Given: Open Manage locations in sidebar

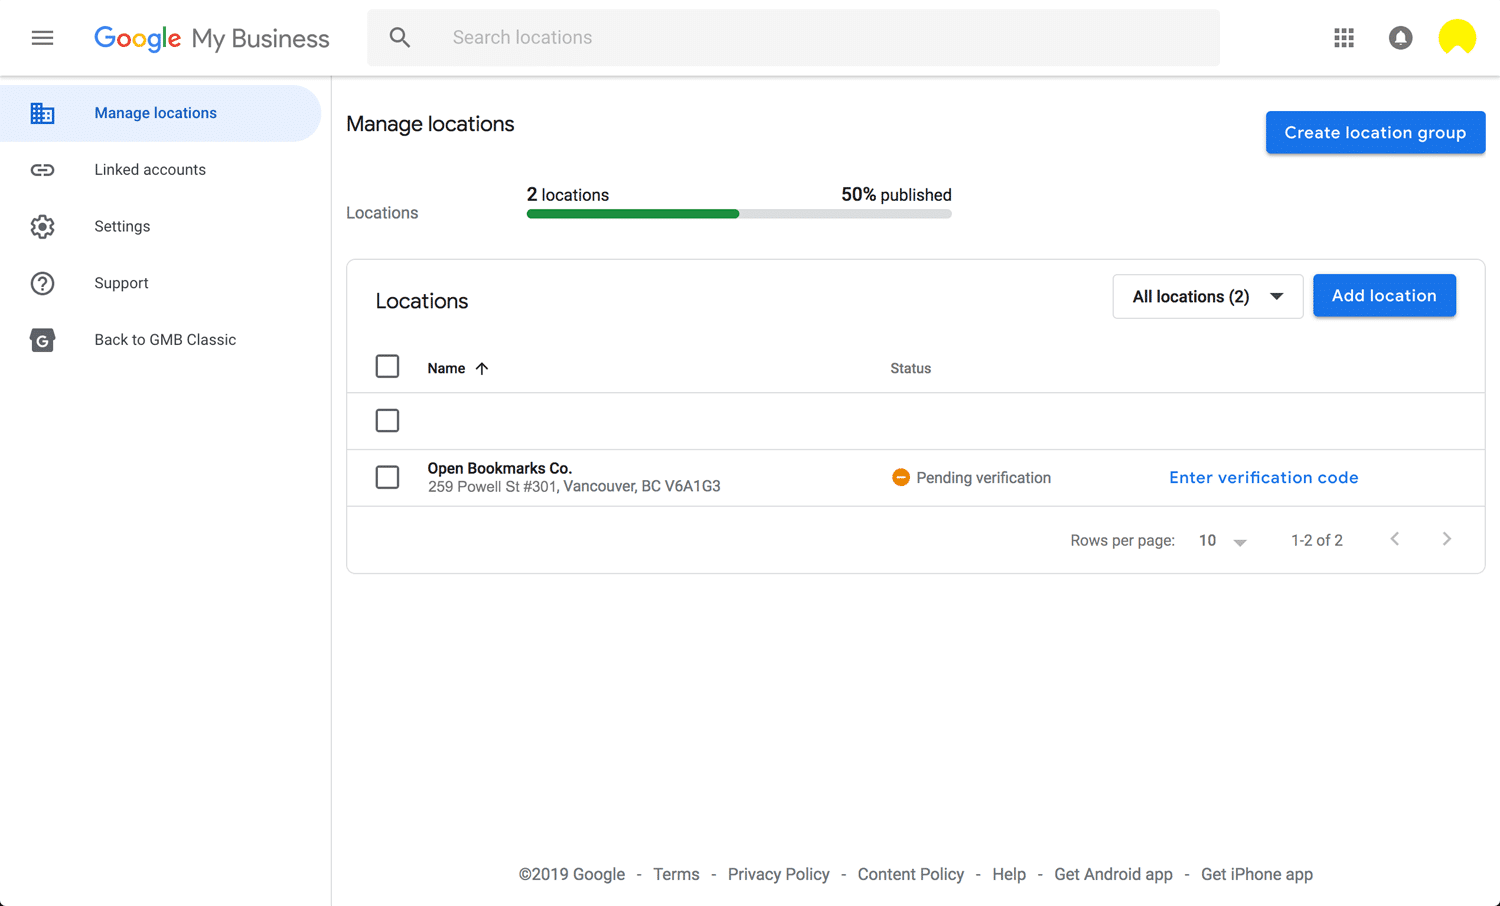Looking at the screenshot, I should [160, 113].
